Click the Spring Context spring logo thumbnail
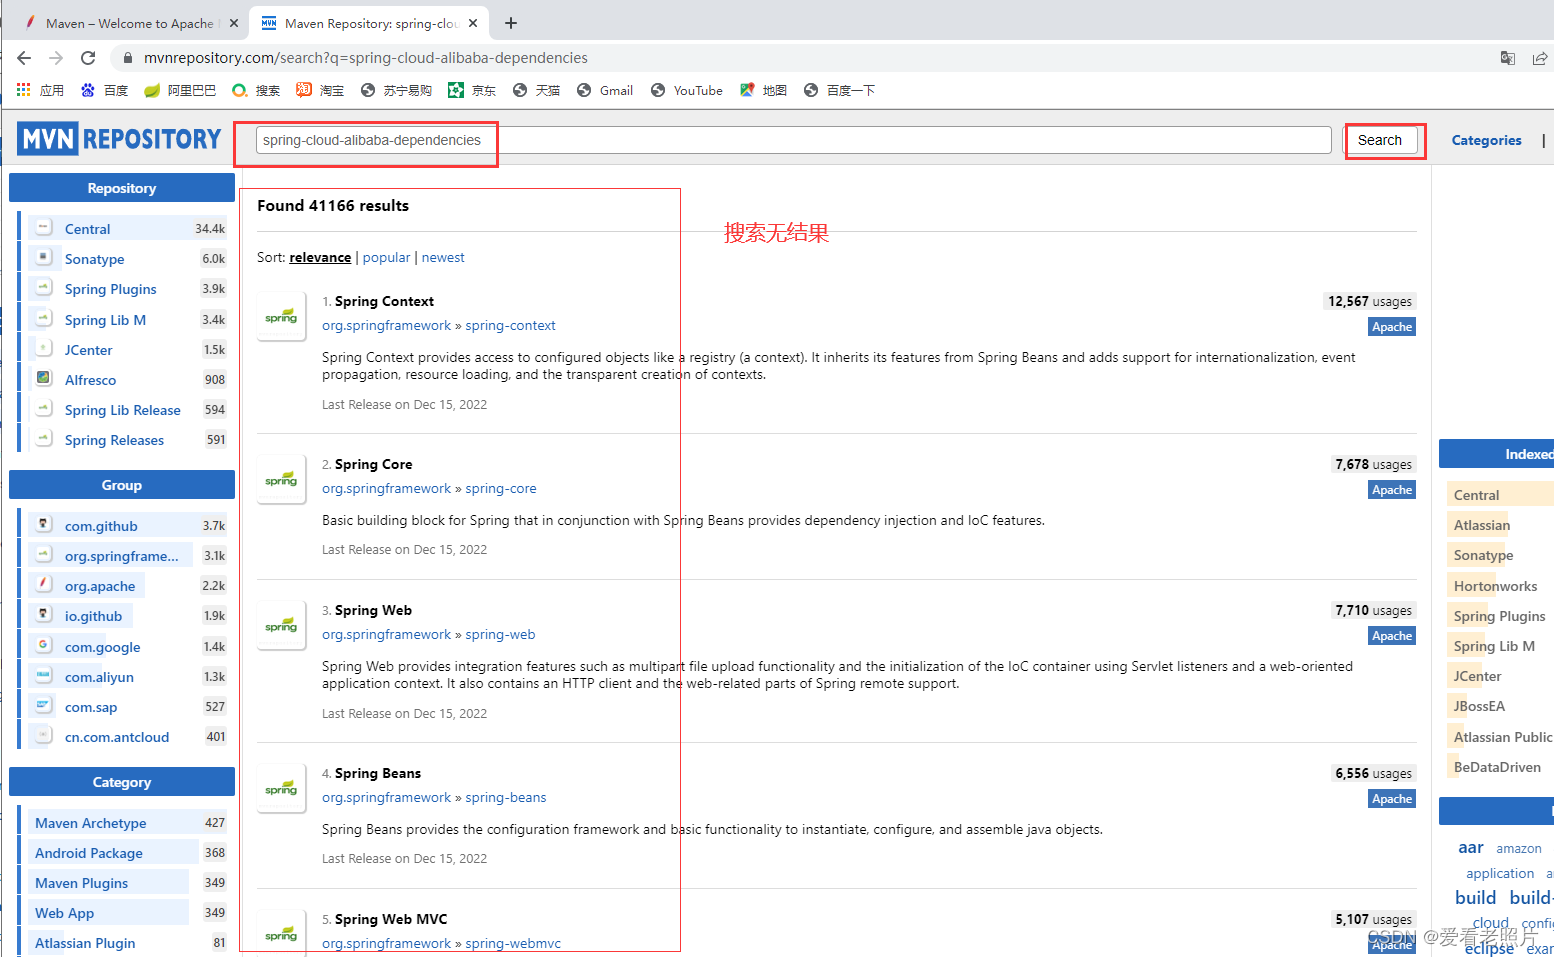 pos(281,316)
